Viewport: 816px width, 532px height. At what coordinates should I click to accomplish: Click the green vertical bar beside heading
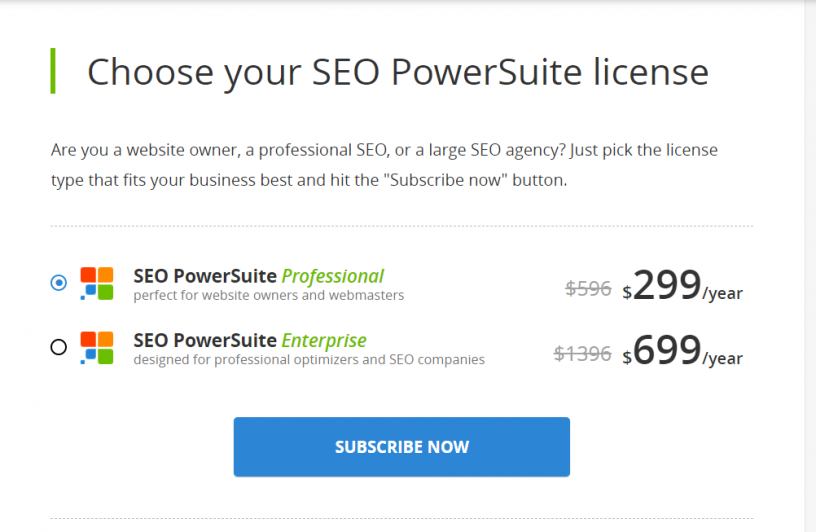pyautogui.click(x=53, y=71)
